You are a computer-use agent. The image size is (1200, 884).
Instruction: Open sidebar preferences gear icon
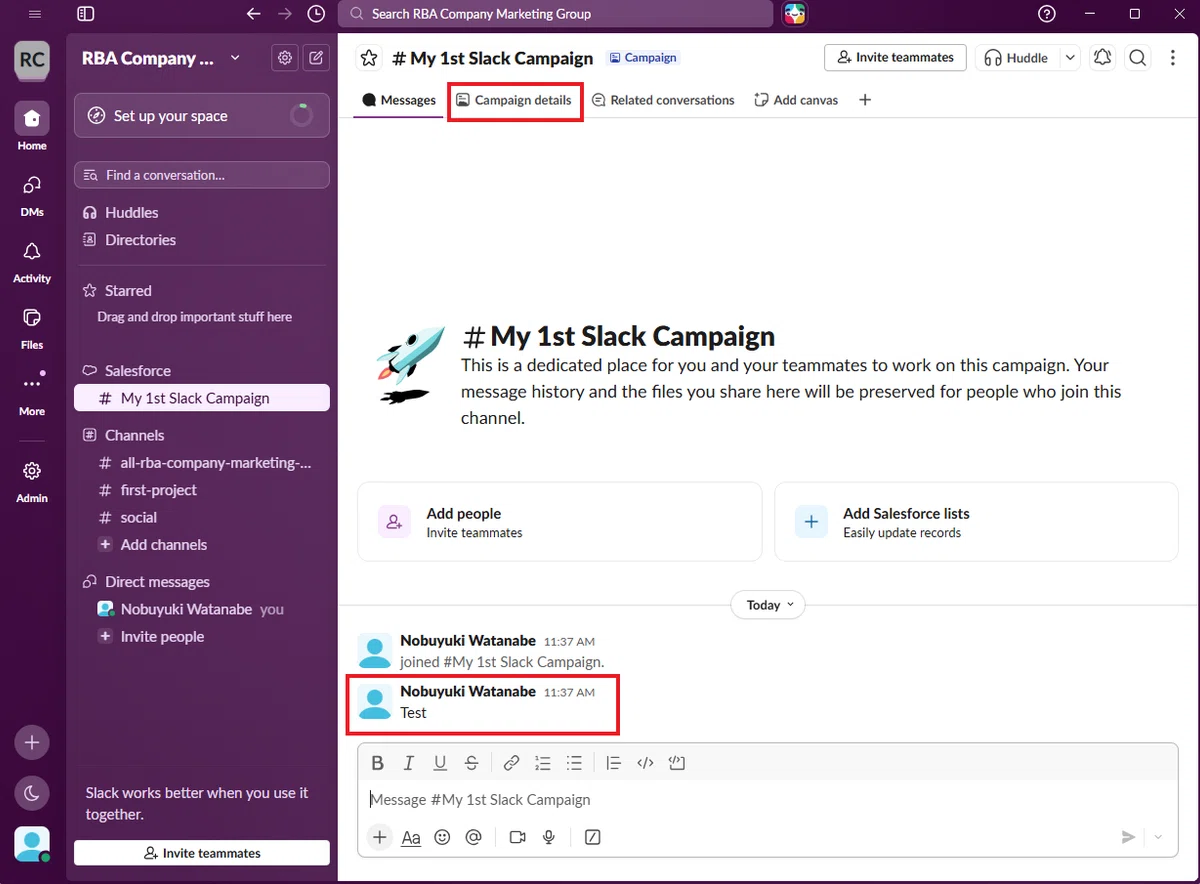point(285,58)
